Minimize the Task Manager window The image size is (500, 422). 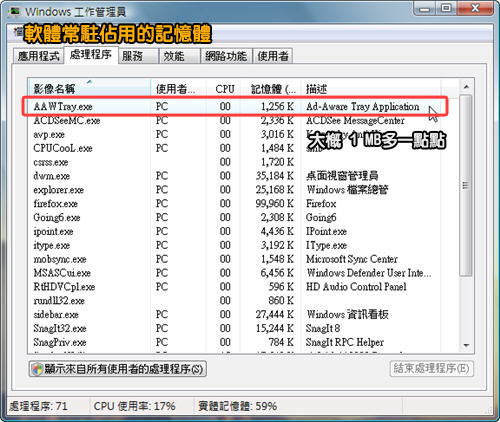point(424,8)
